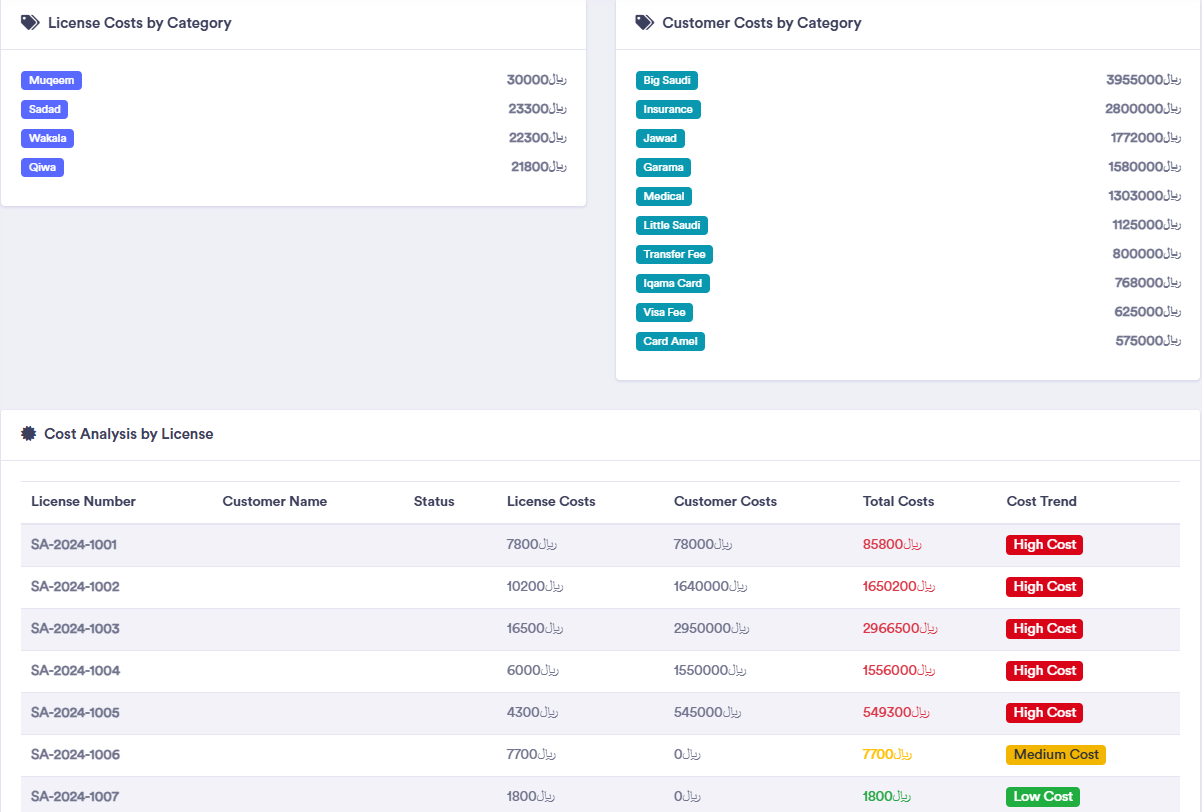Click the Customer Costs by Category heading
This screenshot has width=1202, height=812.
point(762,23)
